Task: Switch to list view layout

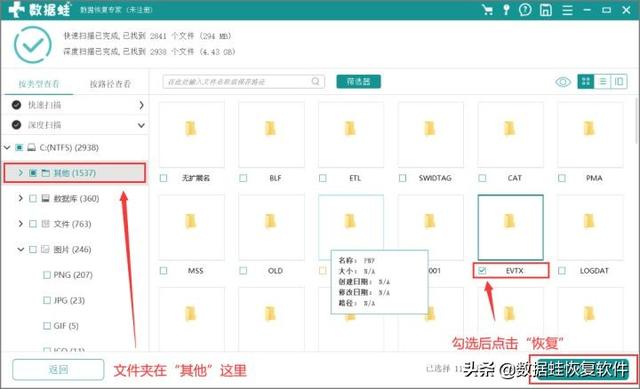Action: coord(602,82)
